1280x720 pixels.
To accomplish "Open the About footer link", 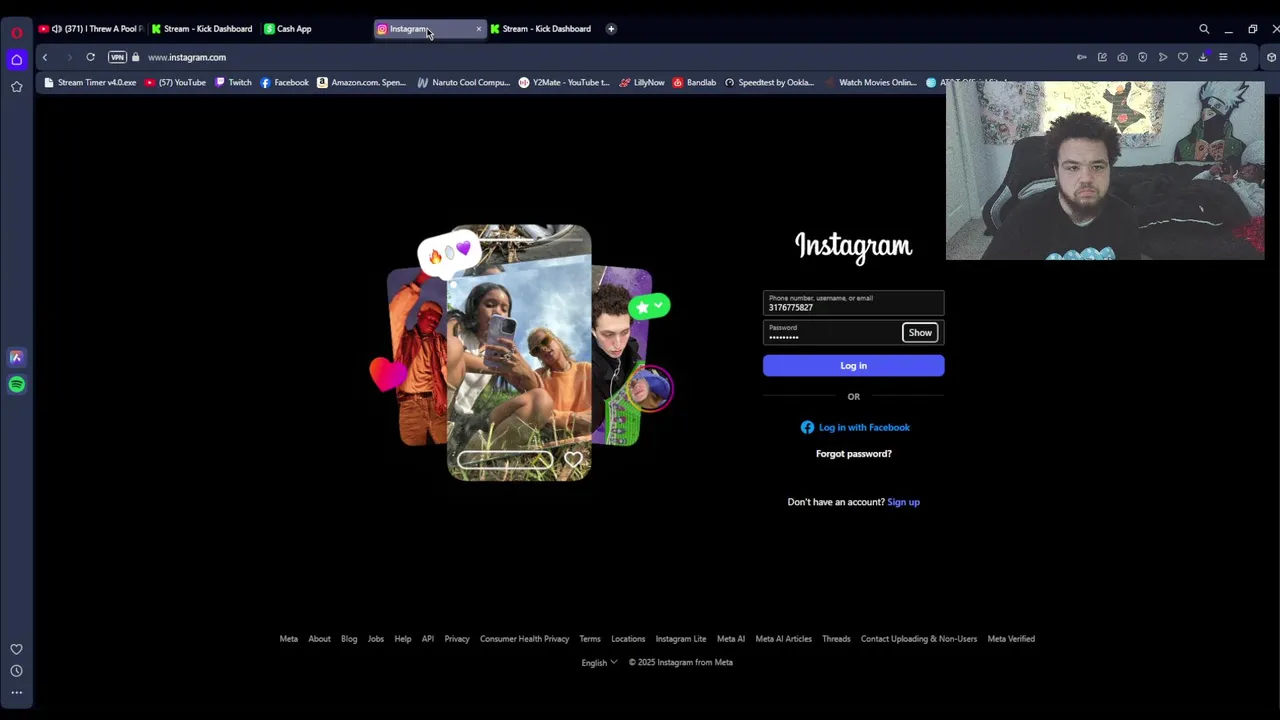I will pos(319,639).
